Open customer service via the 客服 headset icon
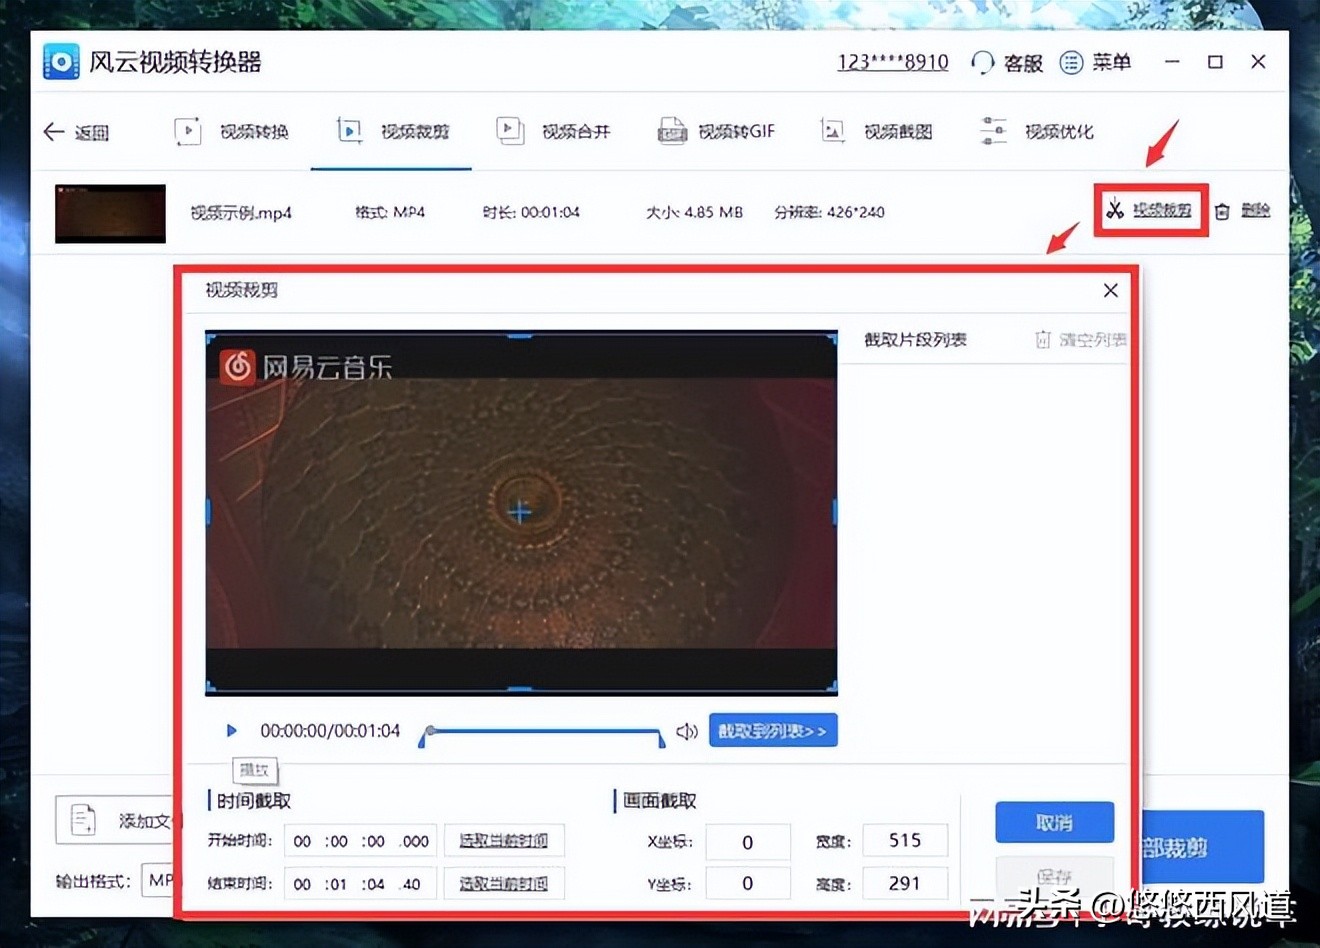 (x=981, y=62)
